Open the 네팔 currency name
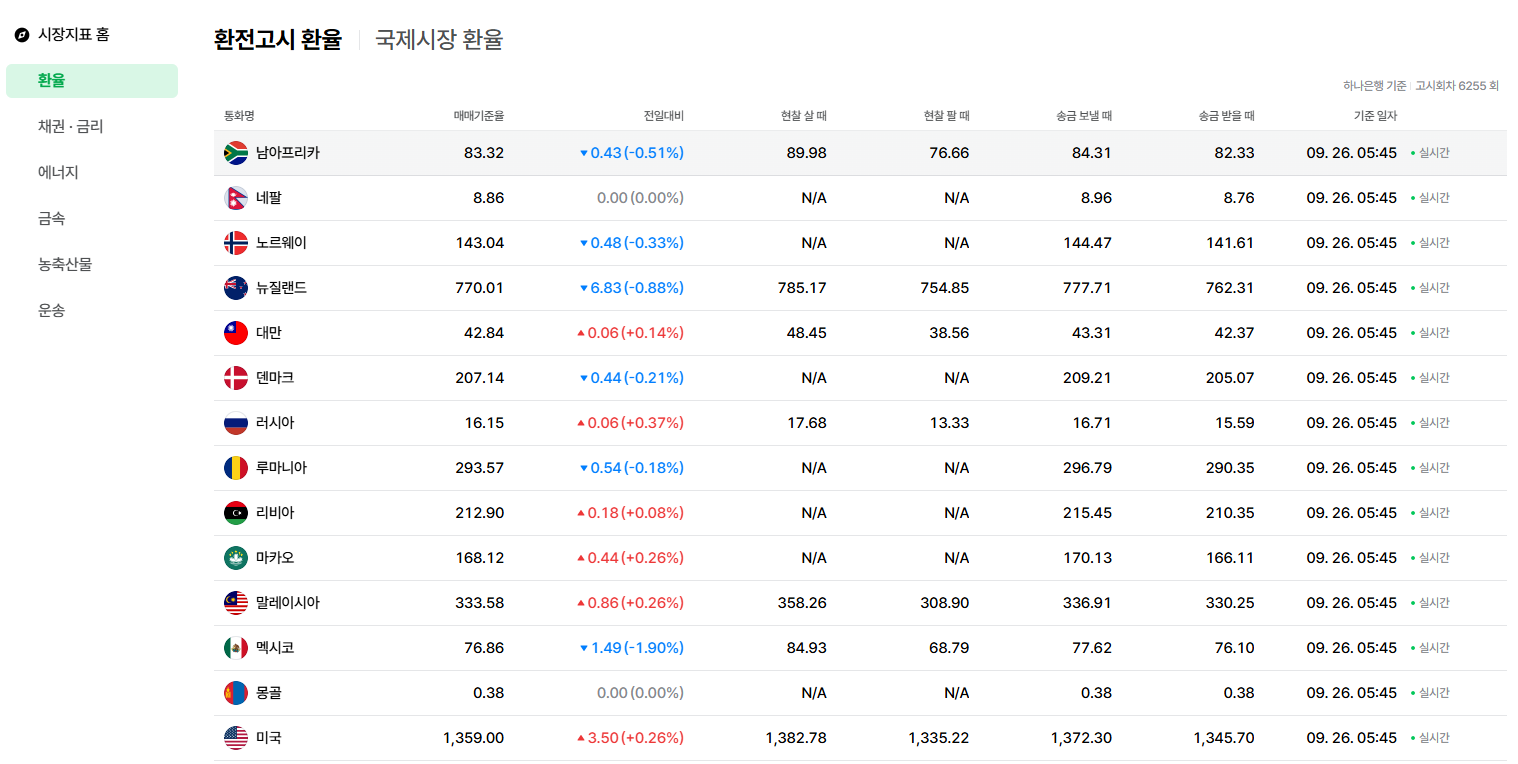The height and width of the screenshot is (764, 1518). click(269, 198)
